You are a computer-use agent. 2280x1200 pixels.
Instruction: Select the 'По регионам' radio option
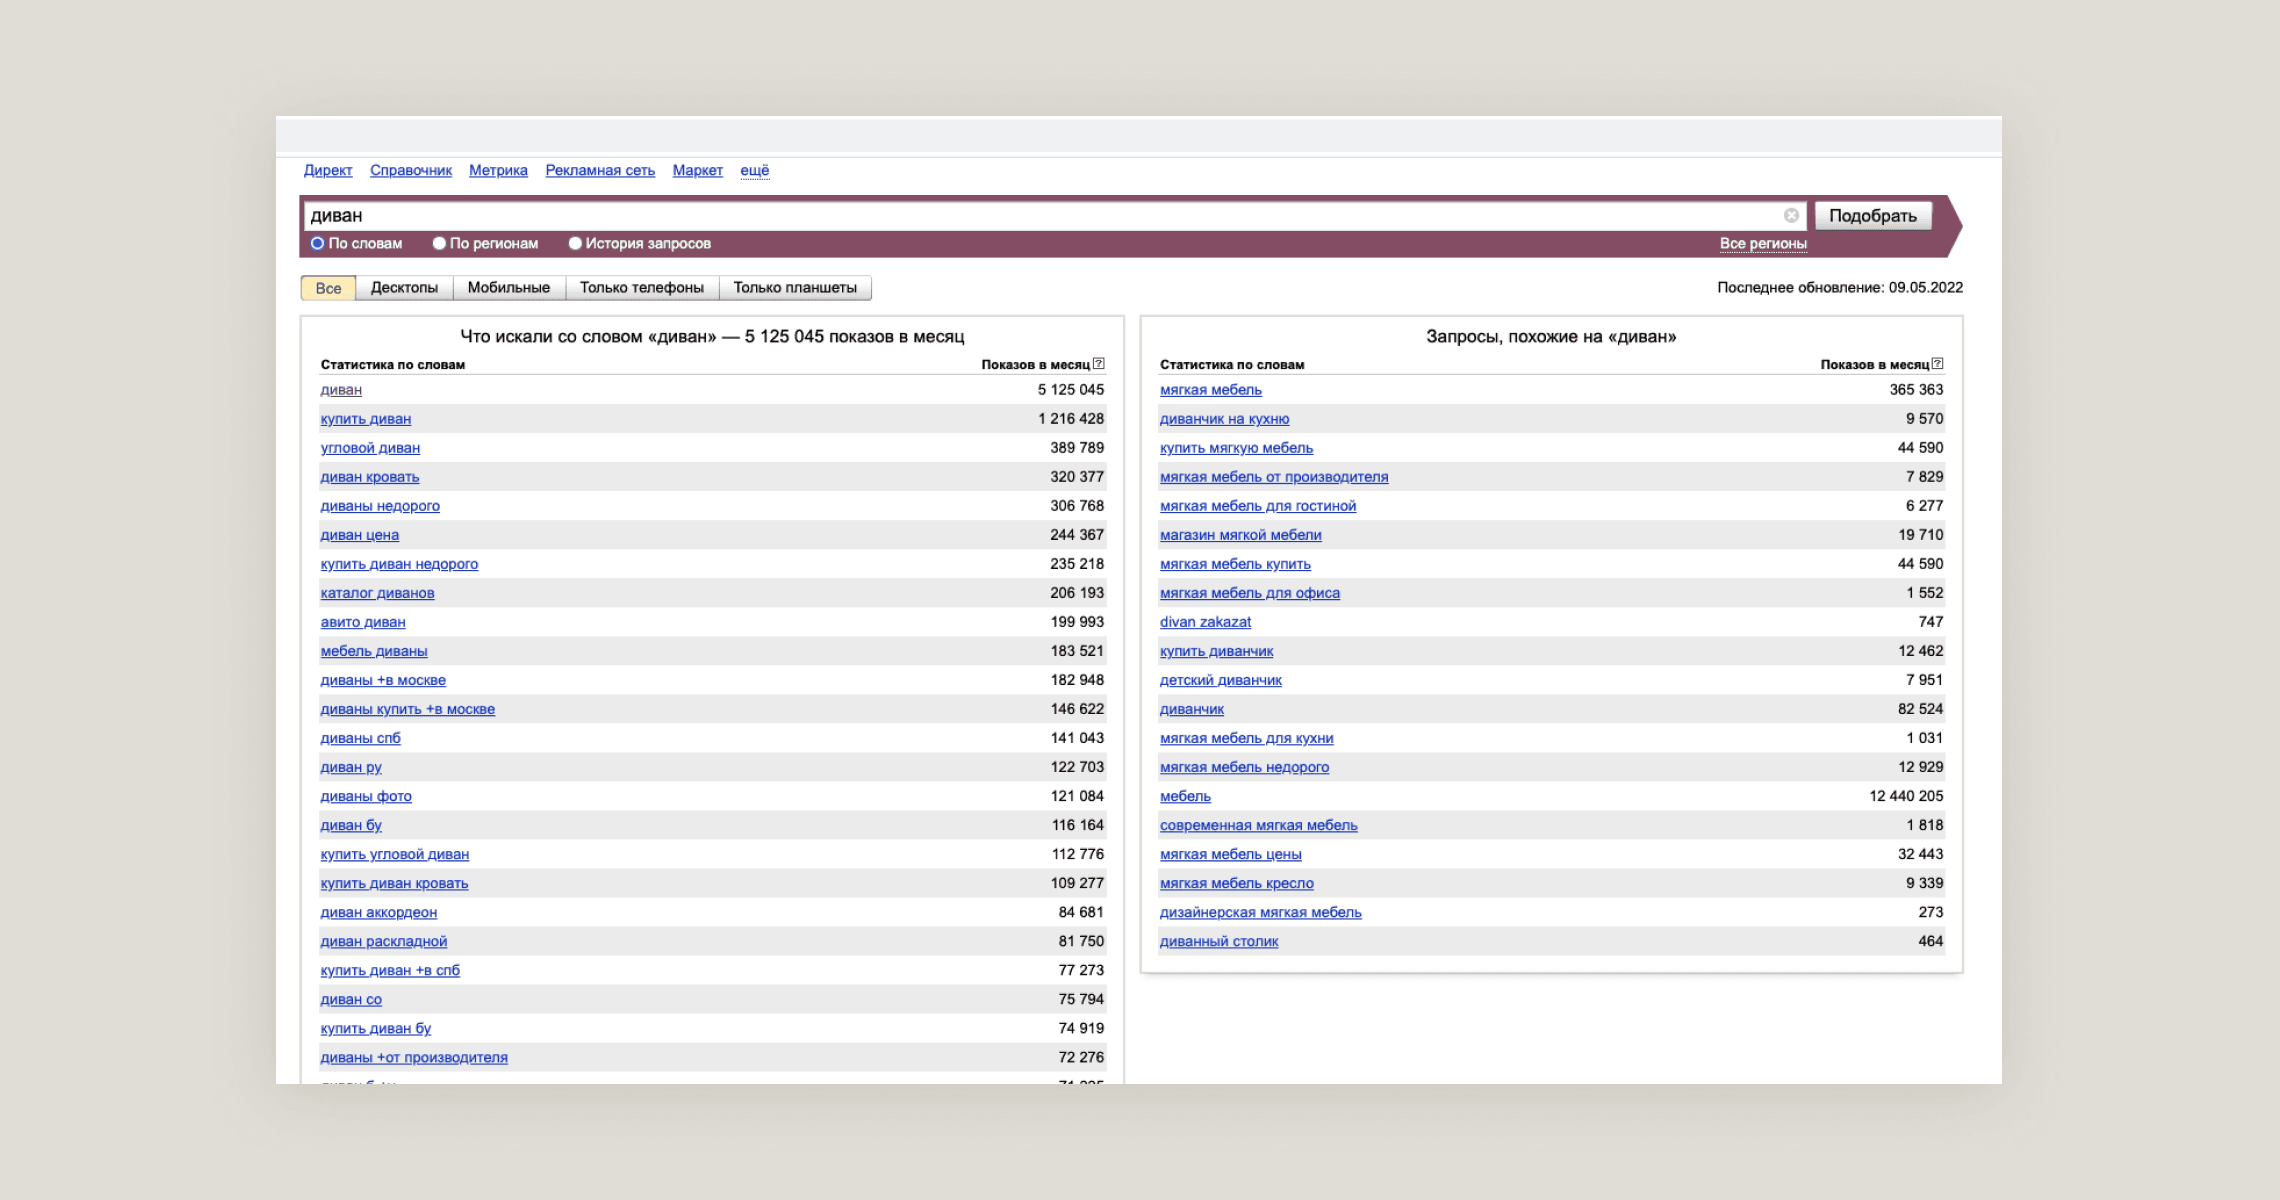439,243
